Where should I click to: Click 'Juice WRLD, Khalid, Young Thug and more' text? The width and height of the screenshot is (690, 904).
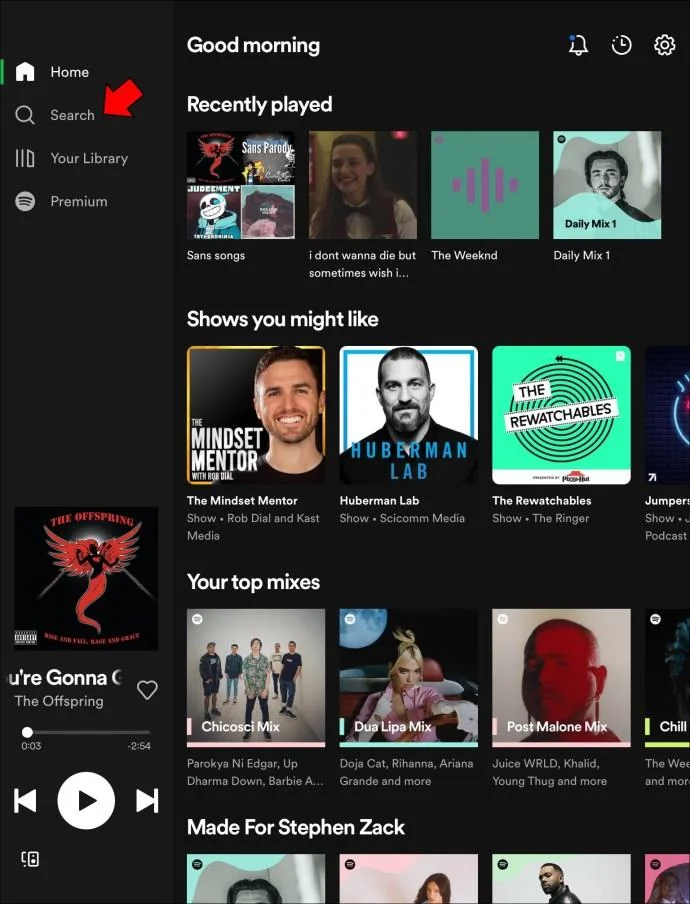549,772
